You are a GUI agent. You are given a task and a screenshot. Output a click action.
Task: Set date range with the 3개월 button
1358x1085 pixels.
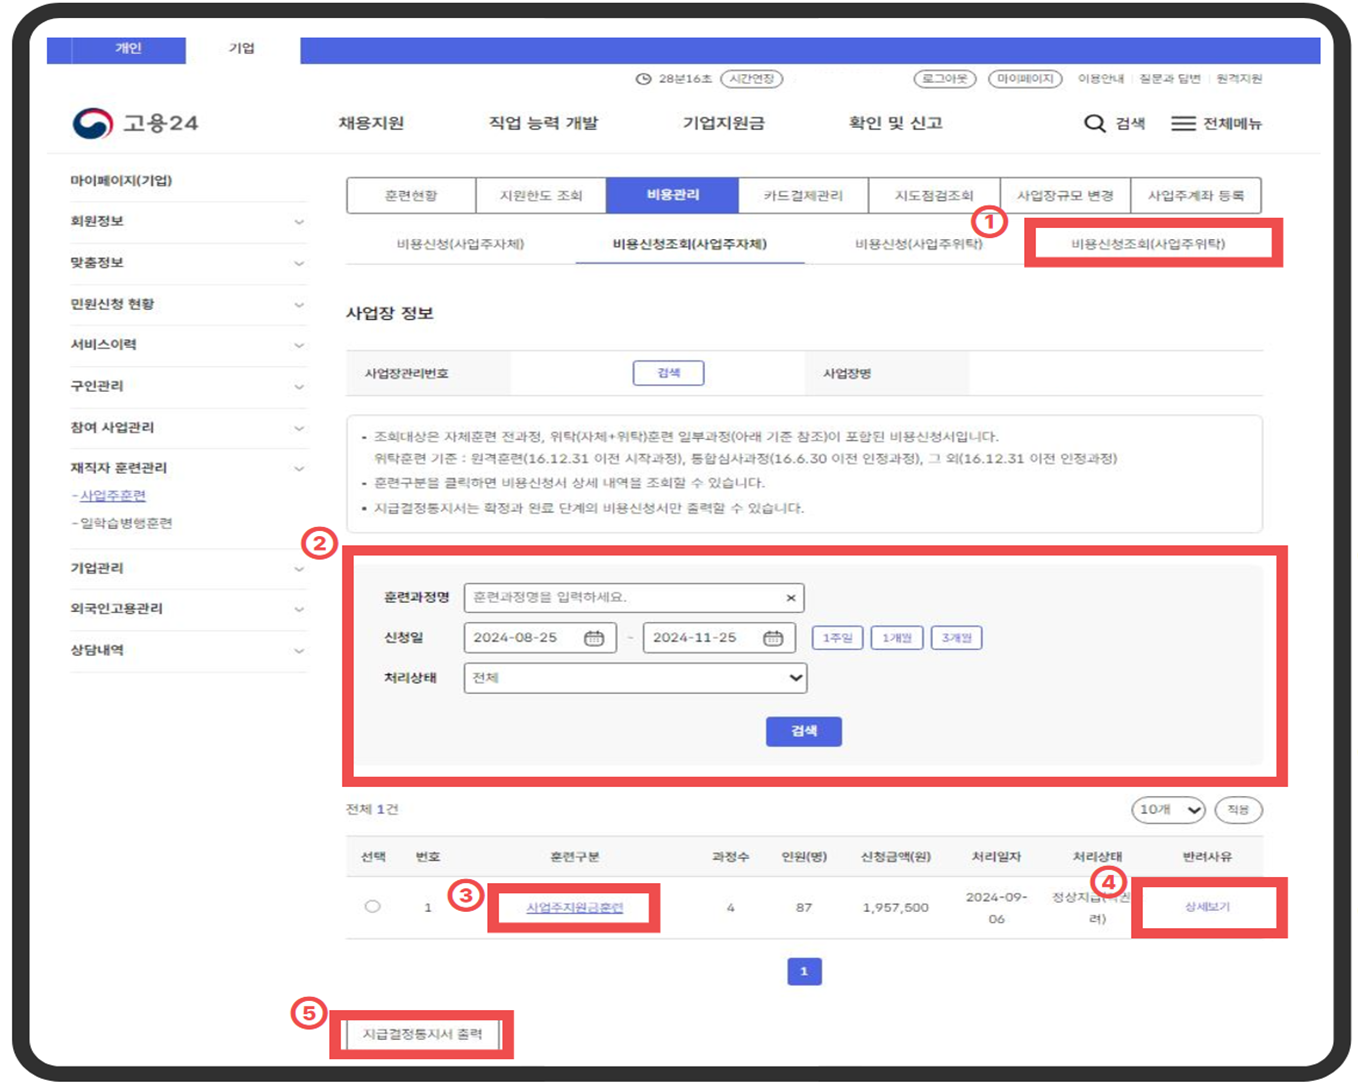(956, 638)
